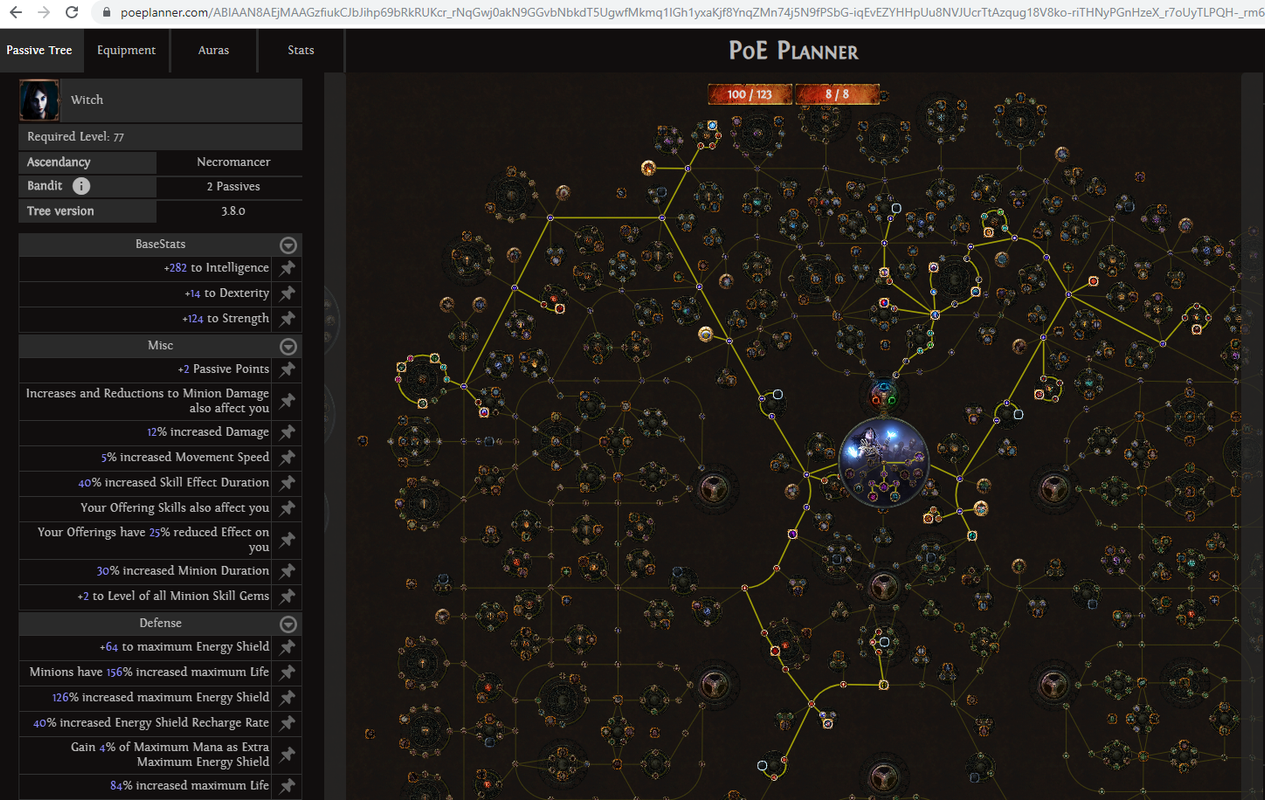This screenshot has width=1265, height=800.
Task: Pin the 12% increased Damage stat
Action: 287,432
